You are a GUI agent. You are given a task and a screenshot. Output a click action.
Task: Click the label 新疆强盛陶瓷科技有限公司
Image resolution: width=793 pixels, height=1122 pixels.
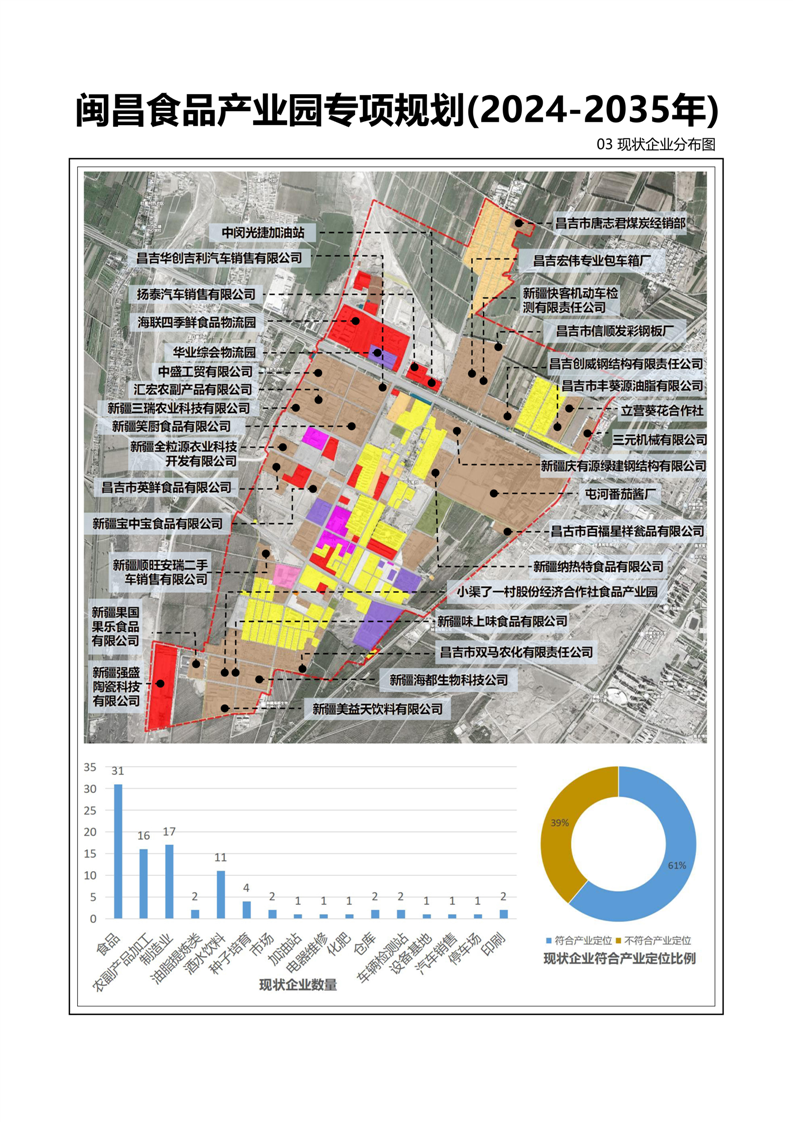116,687
